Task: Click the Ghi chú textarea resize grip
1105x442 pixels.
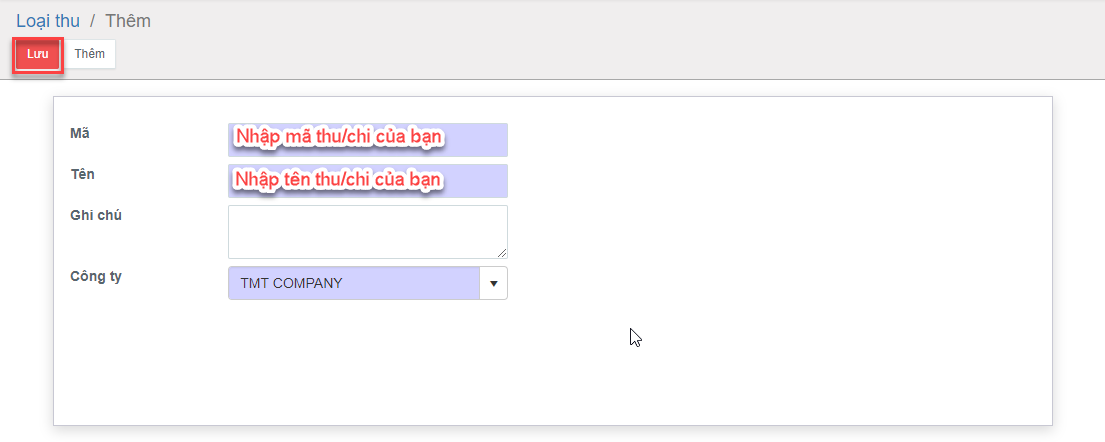Action: pyautogui.click(x=502, y=253)
